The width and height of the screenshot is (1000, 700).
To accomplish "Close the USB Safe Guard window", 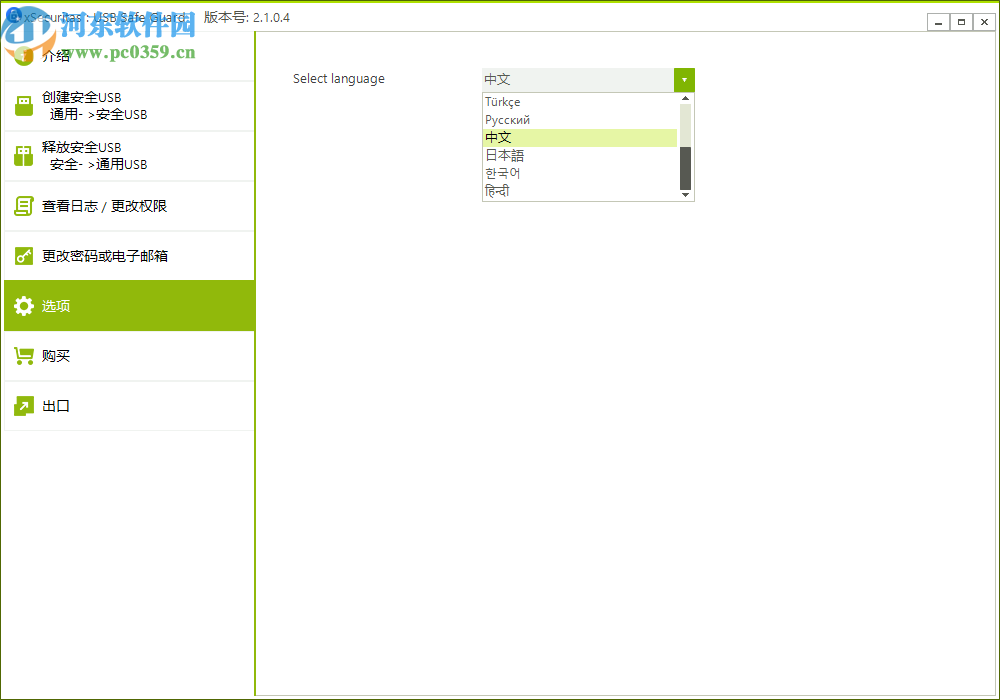I will [x=985, y=22].
